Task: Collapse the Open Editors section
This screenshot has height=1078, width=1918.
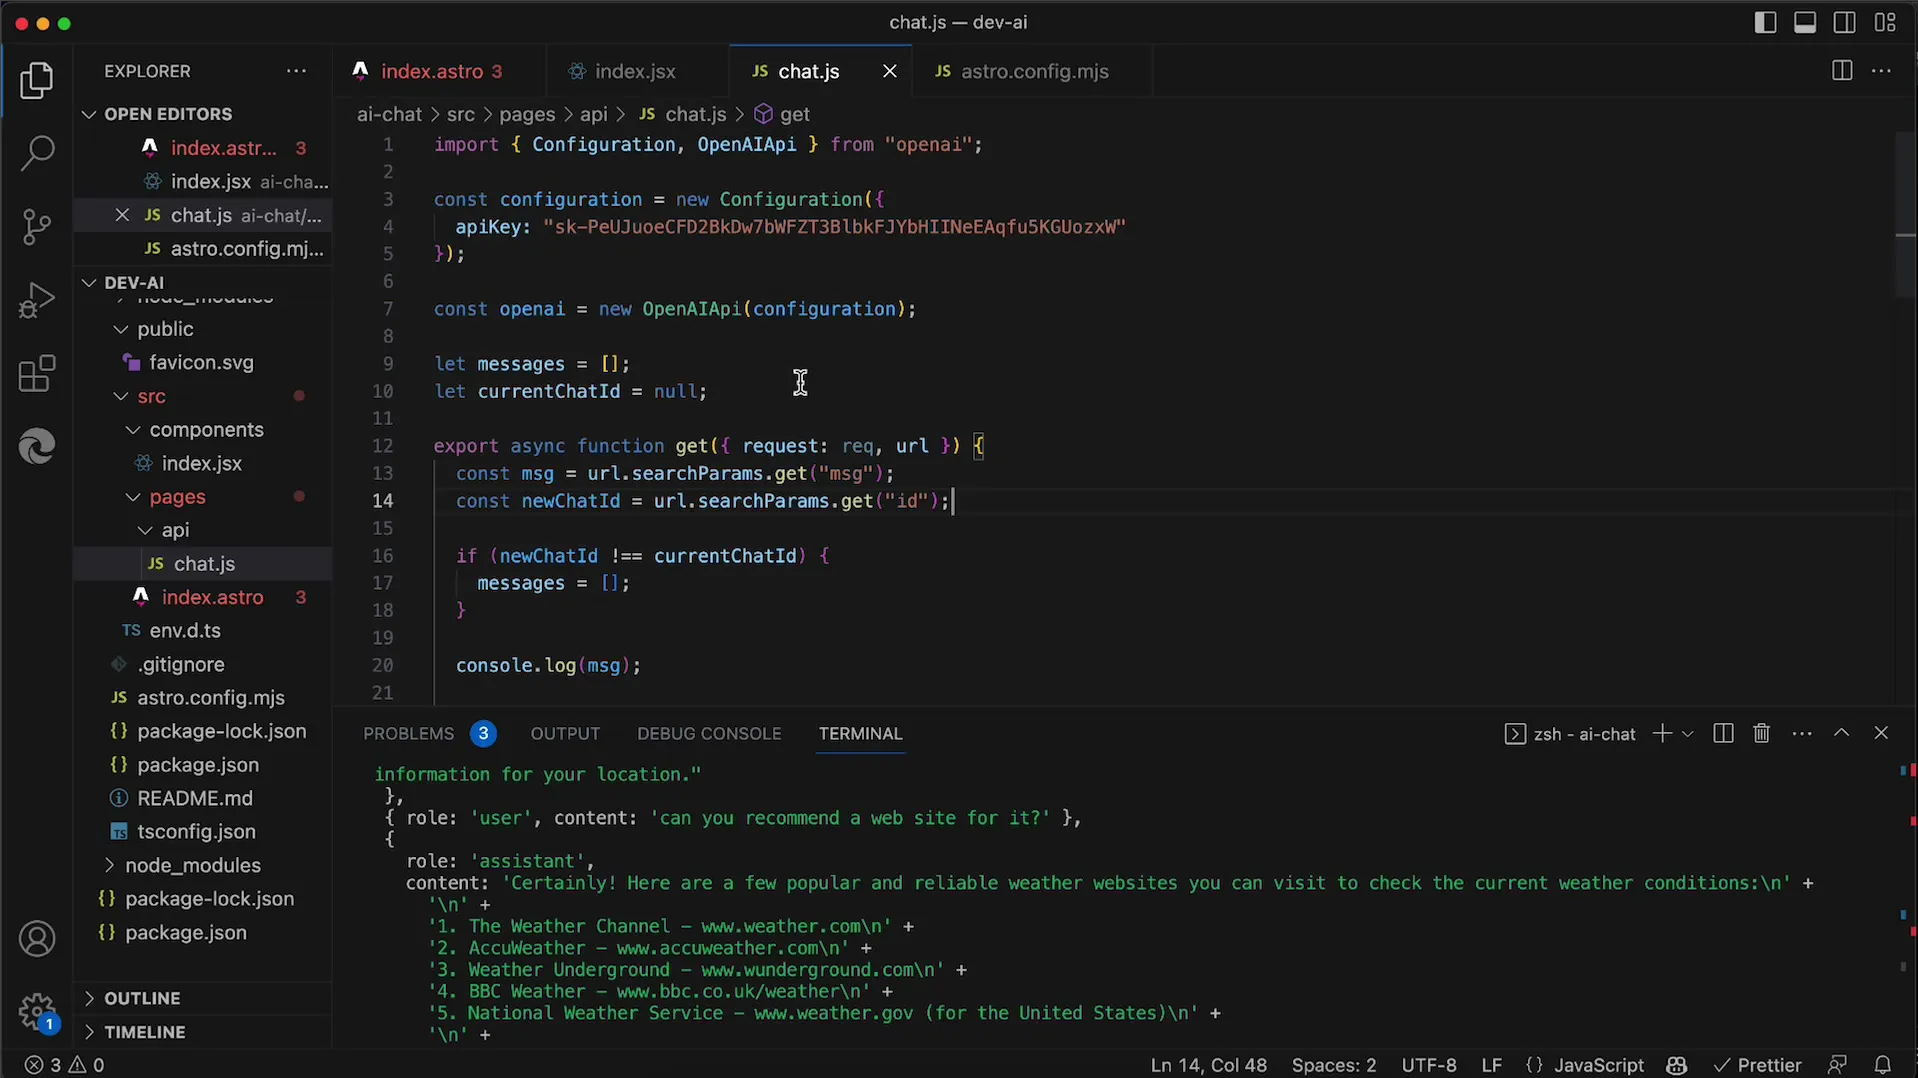Action: coord(202,114)
